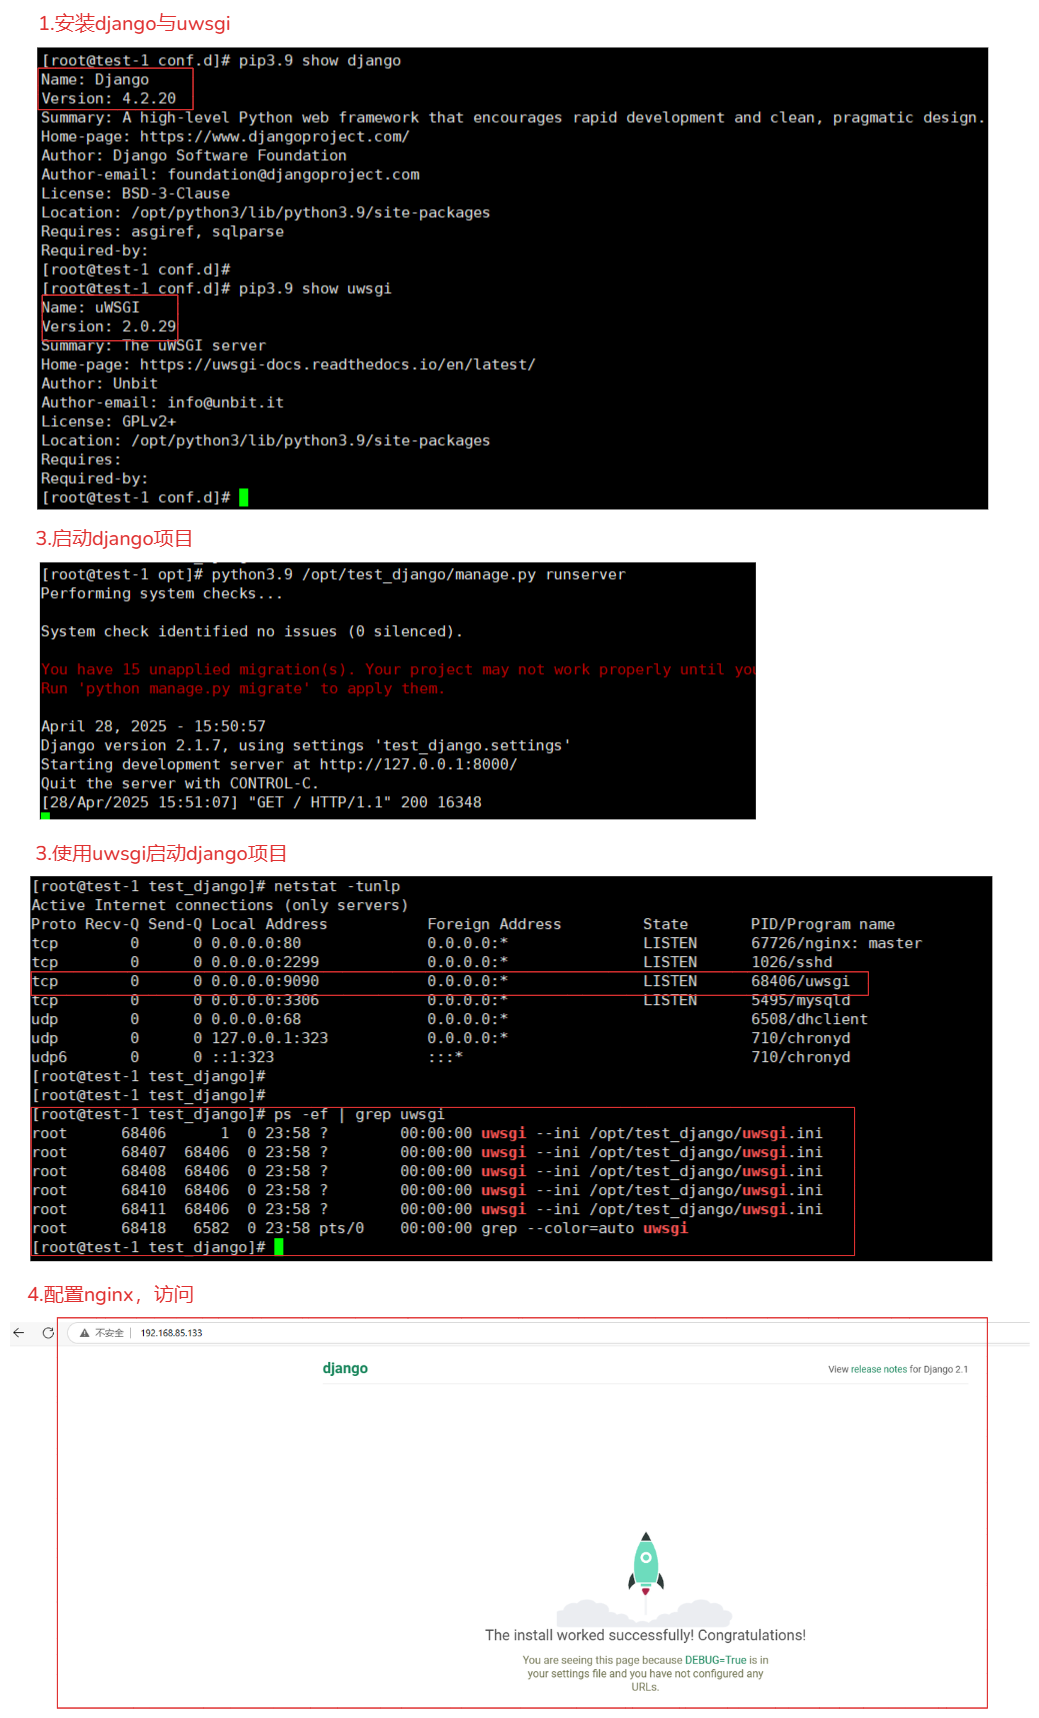The image size is (1039, 1718).
Task: Click the heading '3.启动django项目'
Action: pyautogui.click(x=114, y=538)
